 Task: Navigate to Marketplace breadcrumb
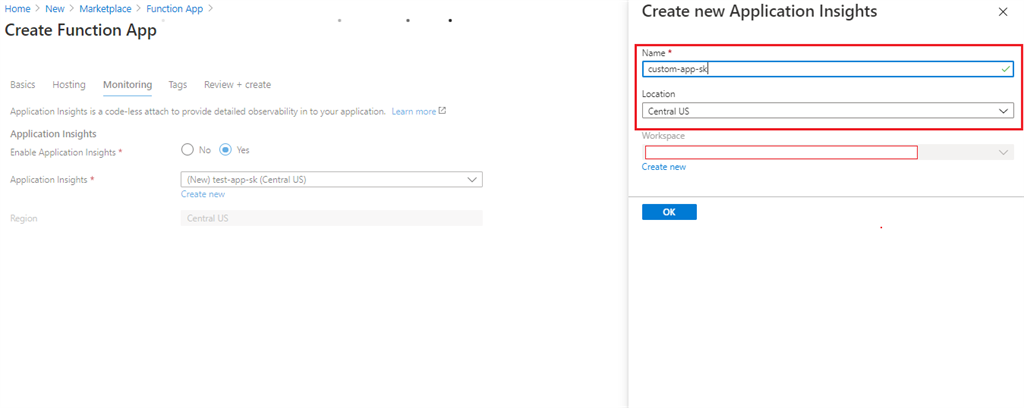(106, 9)
